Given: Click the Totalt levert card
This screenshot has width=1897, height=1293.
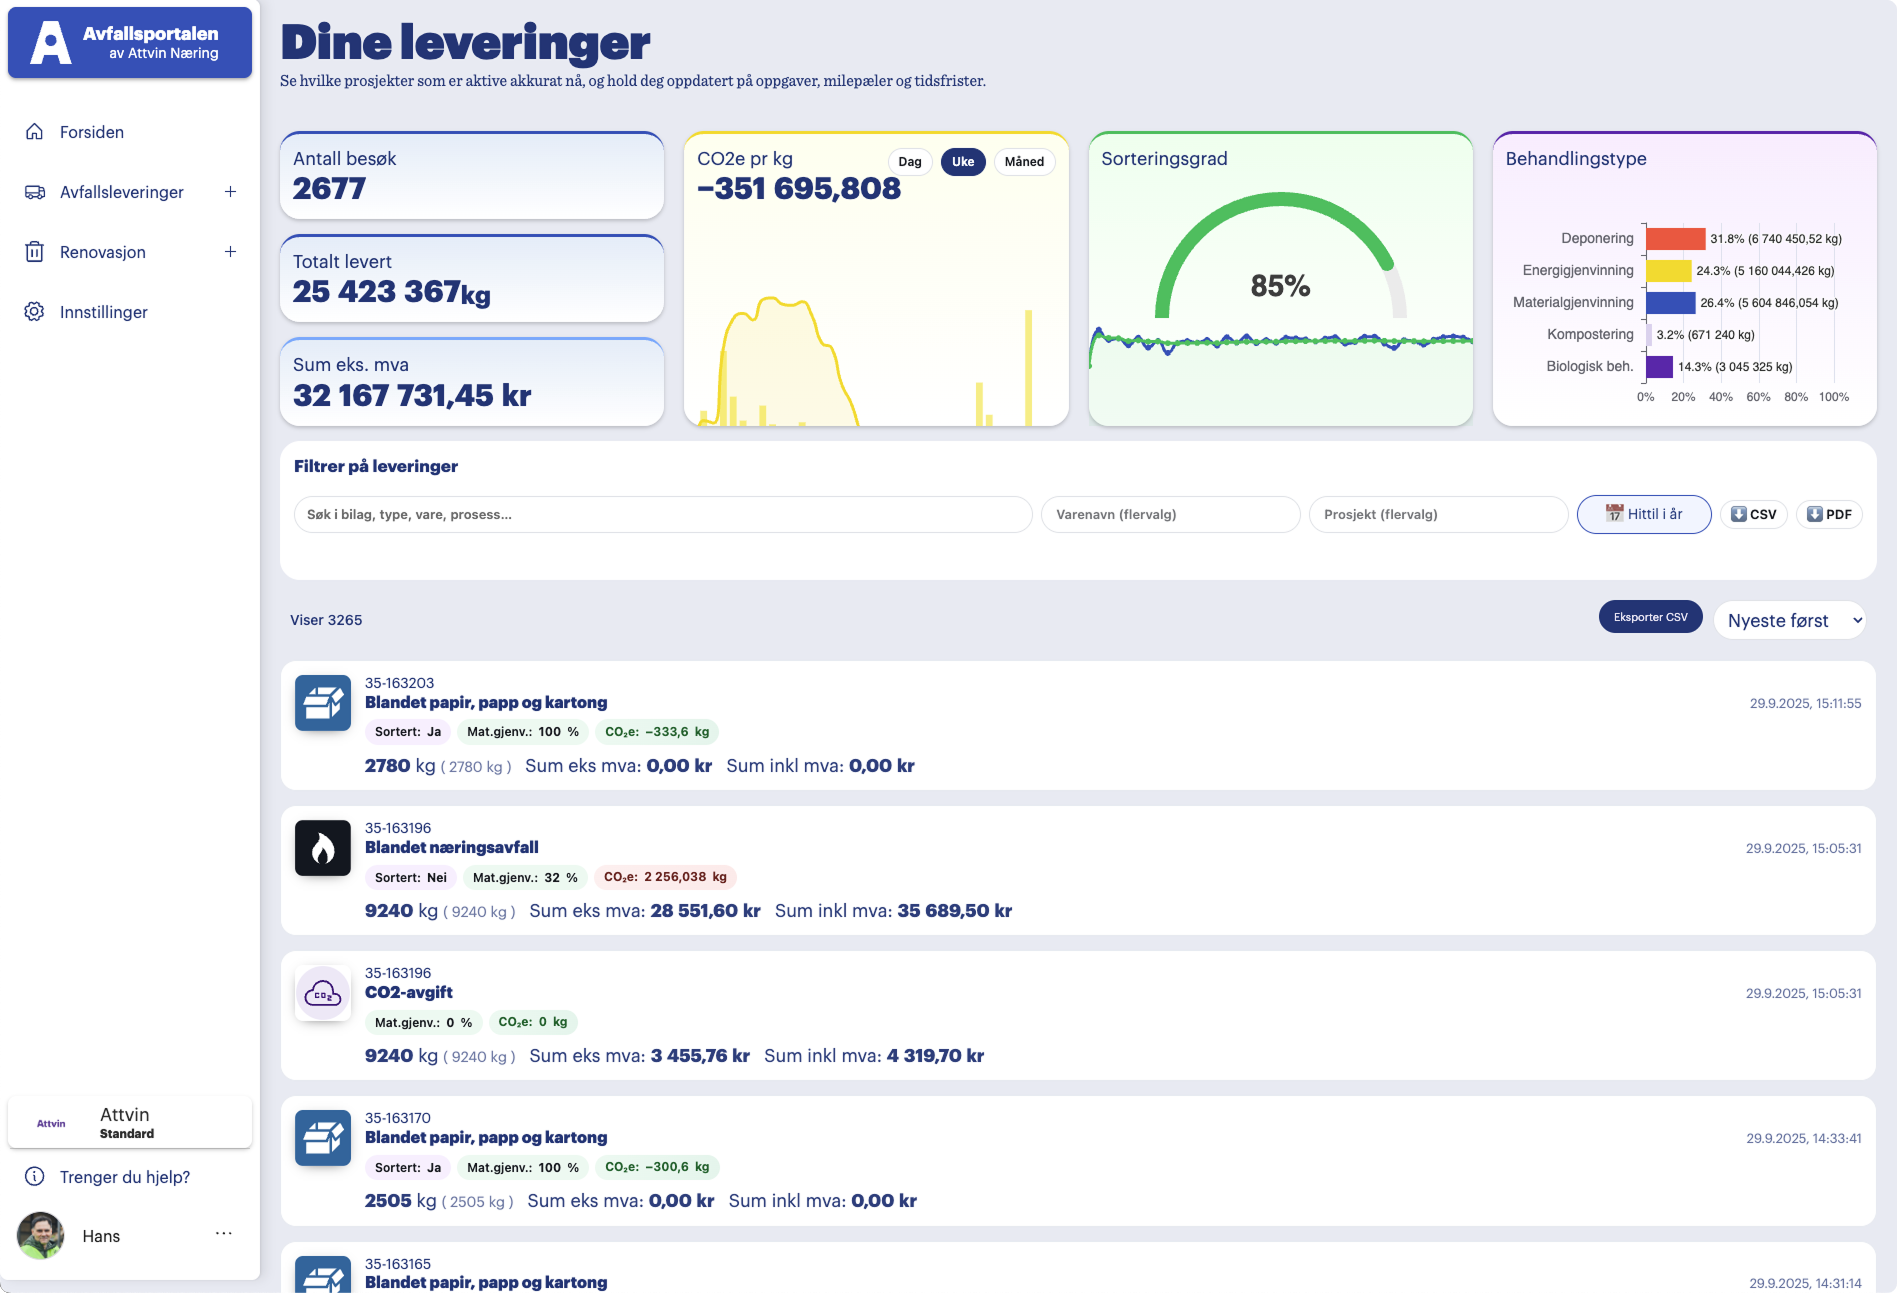Looking at the screenshot, I should click(x=472, y=279).
